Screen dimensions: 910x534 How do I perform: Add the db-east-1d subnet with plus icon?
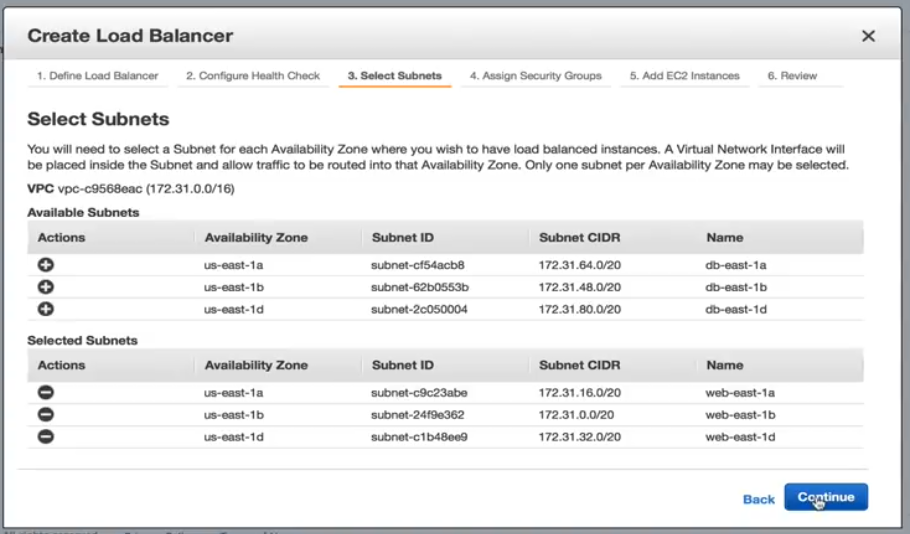(x=46, y=309)
